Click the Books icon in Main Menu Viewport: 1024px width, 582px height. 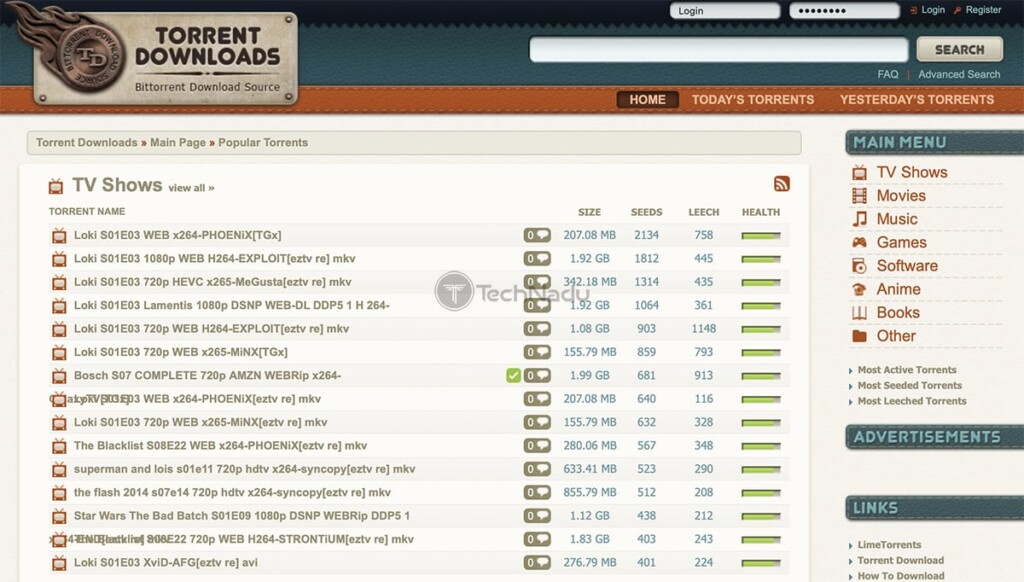859,313
